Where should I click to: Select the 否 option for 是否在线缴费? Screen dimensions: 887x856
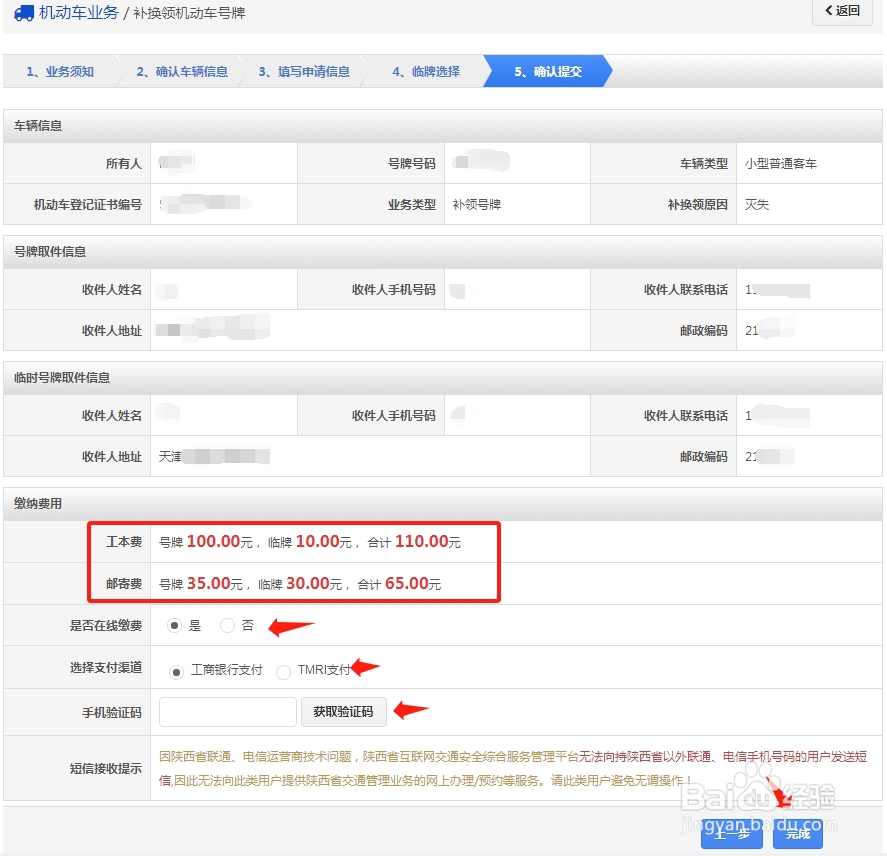pos(229,623)
